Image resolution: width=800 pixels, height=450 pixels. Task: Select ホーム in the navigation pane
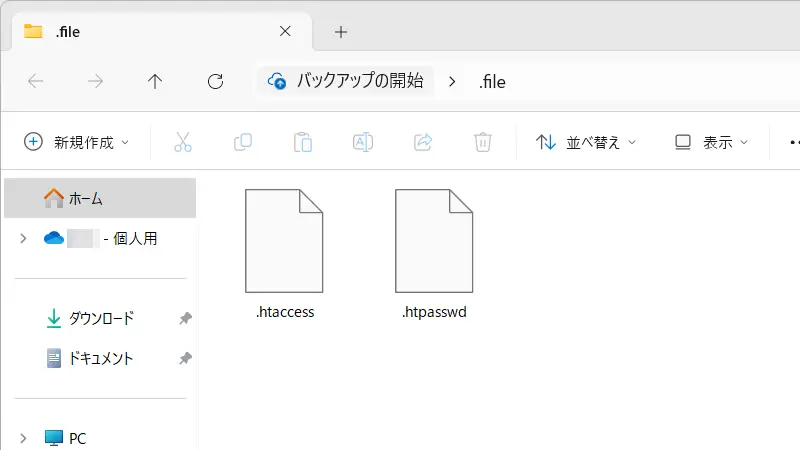click(x=100, y=198)
